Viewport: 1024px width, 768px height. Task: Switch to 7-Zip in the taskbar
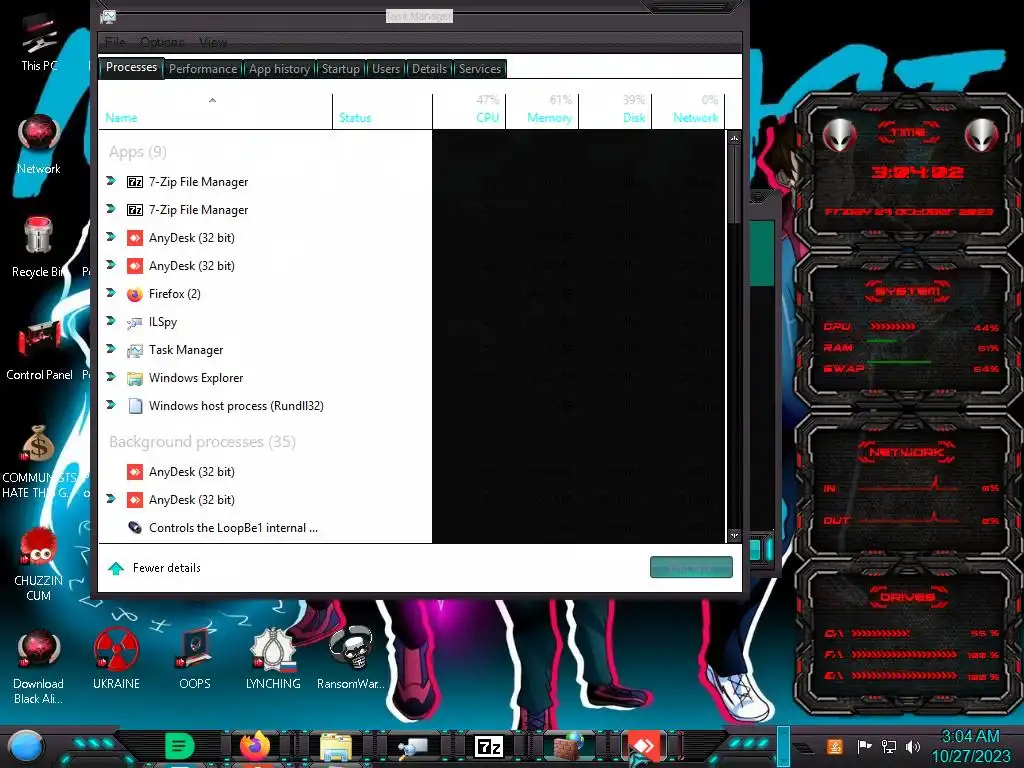coord(489,746)
